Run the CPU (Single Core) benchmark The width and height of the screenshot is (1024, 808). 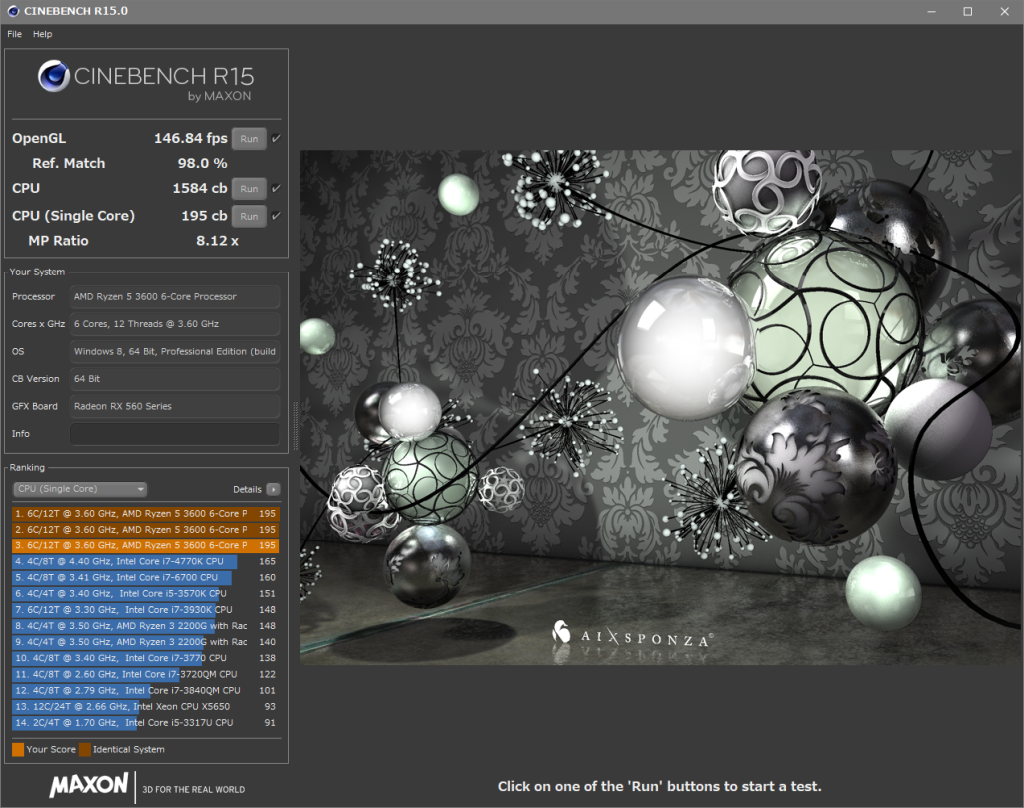pos(249,216)
